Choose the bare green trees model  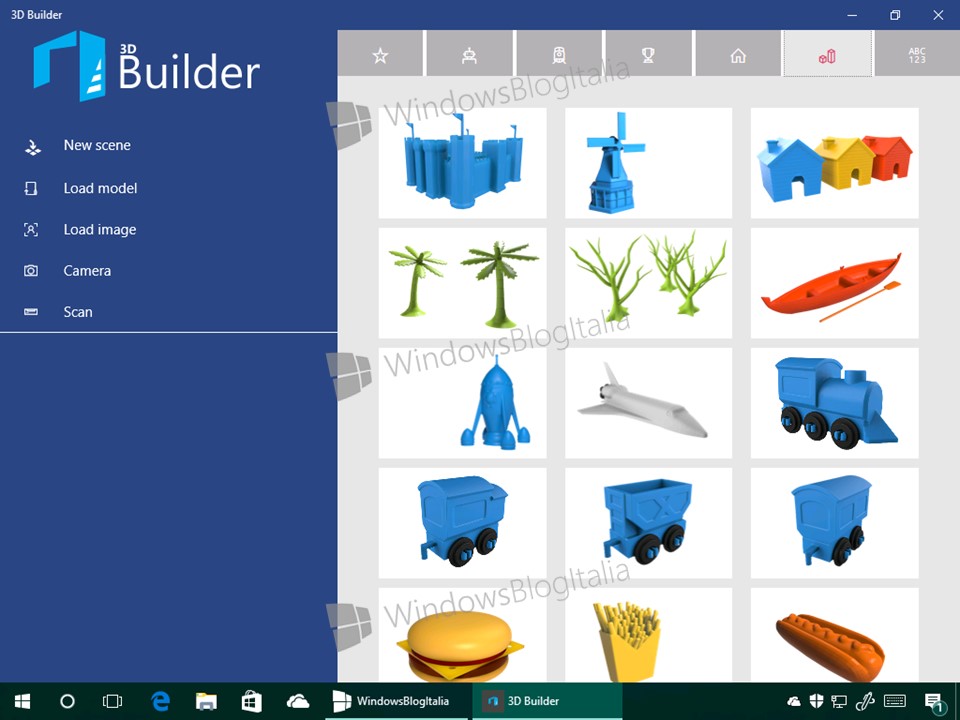[x=648, y=283]
